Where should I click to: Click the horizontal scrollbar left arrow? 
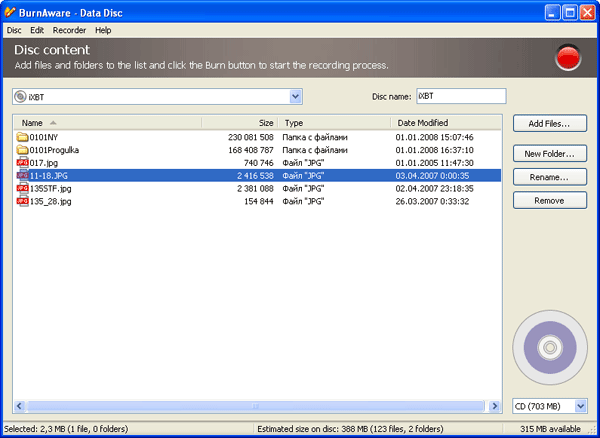coord(20,406)
